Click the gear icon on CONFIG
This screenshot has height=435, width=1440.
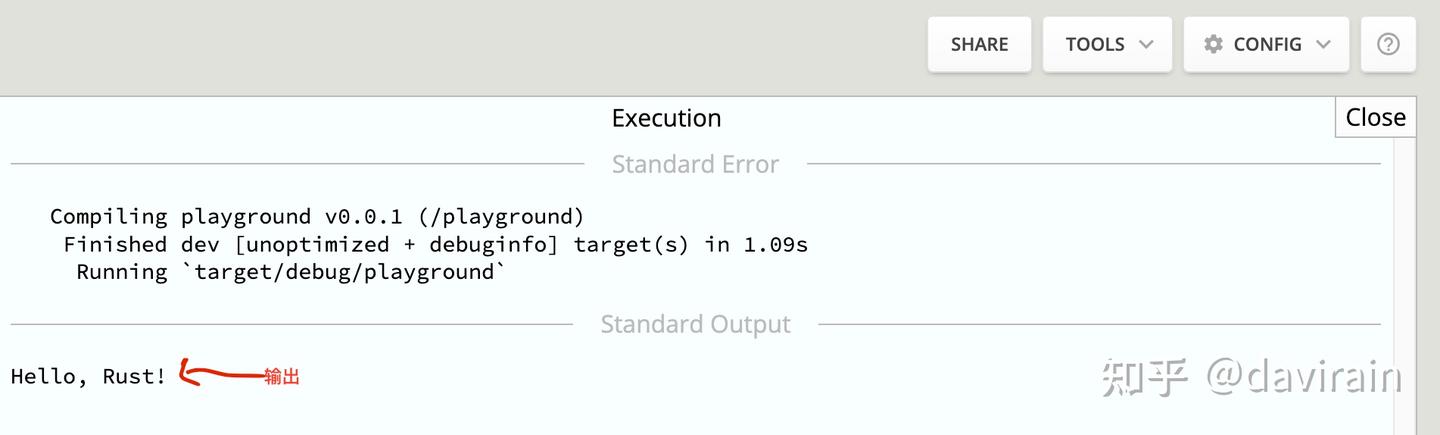[1213, 44]
